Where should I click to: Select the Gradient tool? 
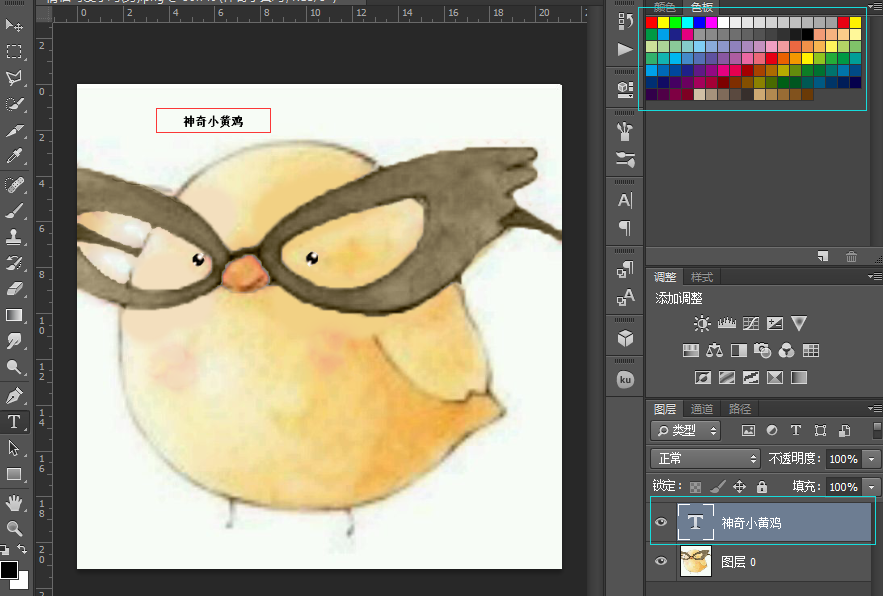point(14,315)
